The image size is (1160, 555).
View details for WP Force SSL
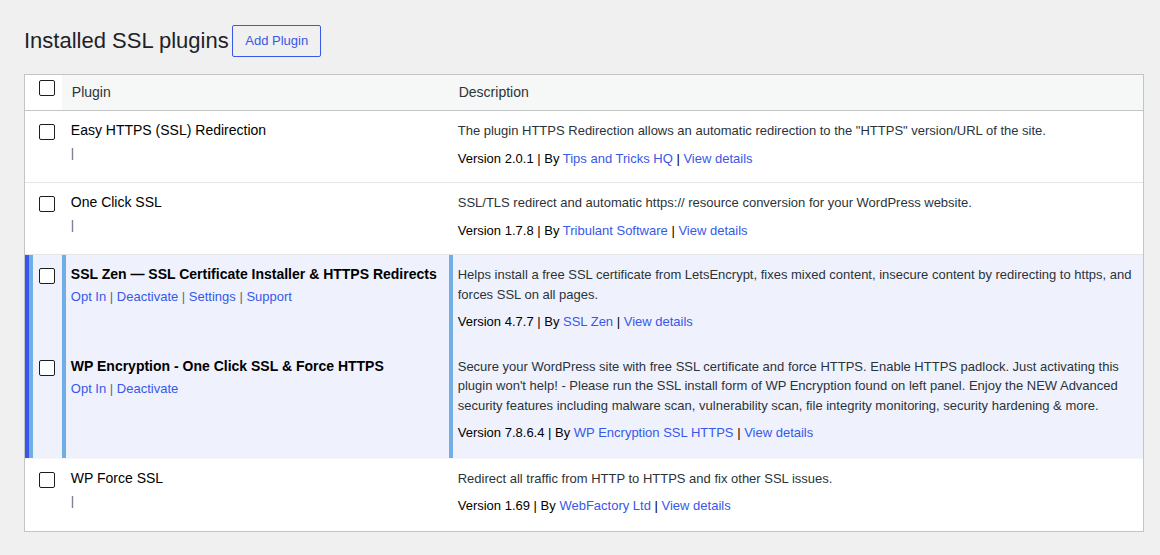[695, 505]
